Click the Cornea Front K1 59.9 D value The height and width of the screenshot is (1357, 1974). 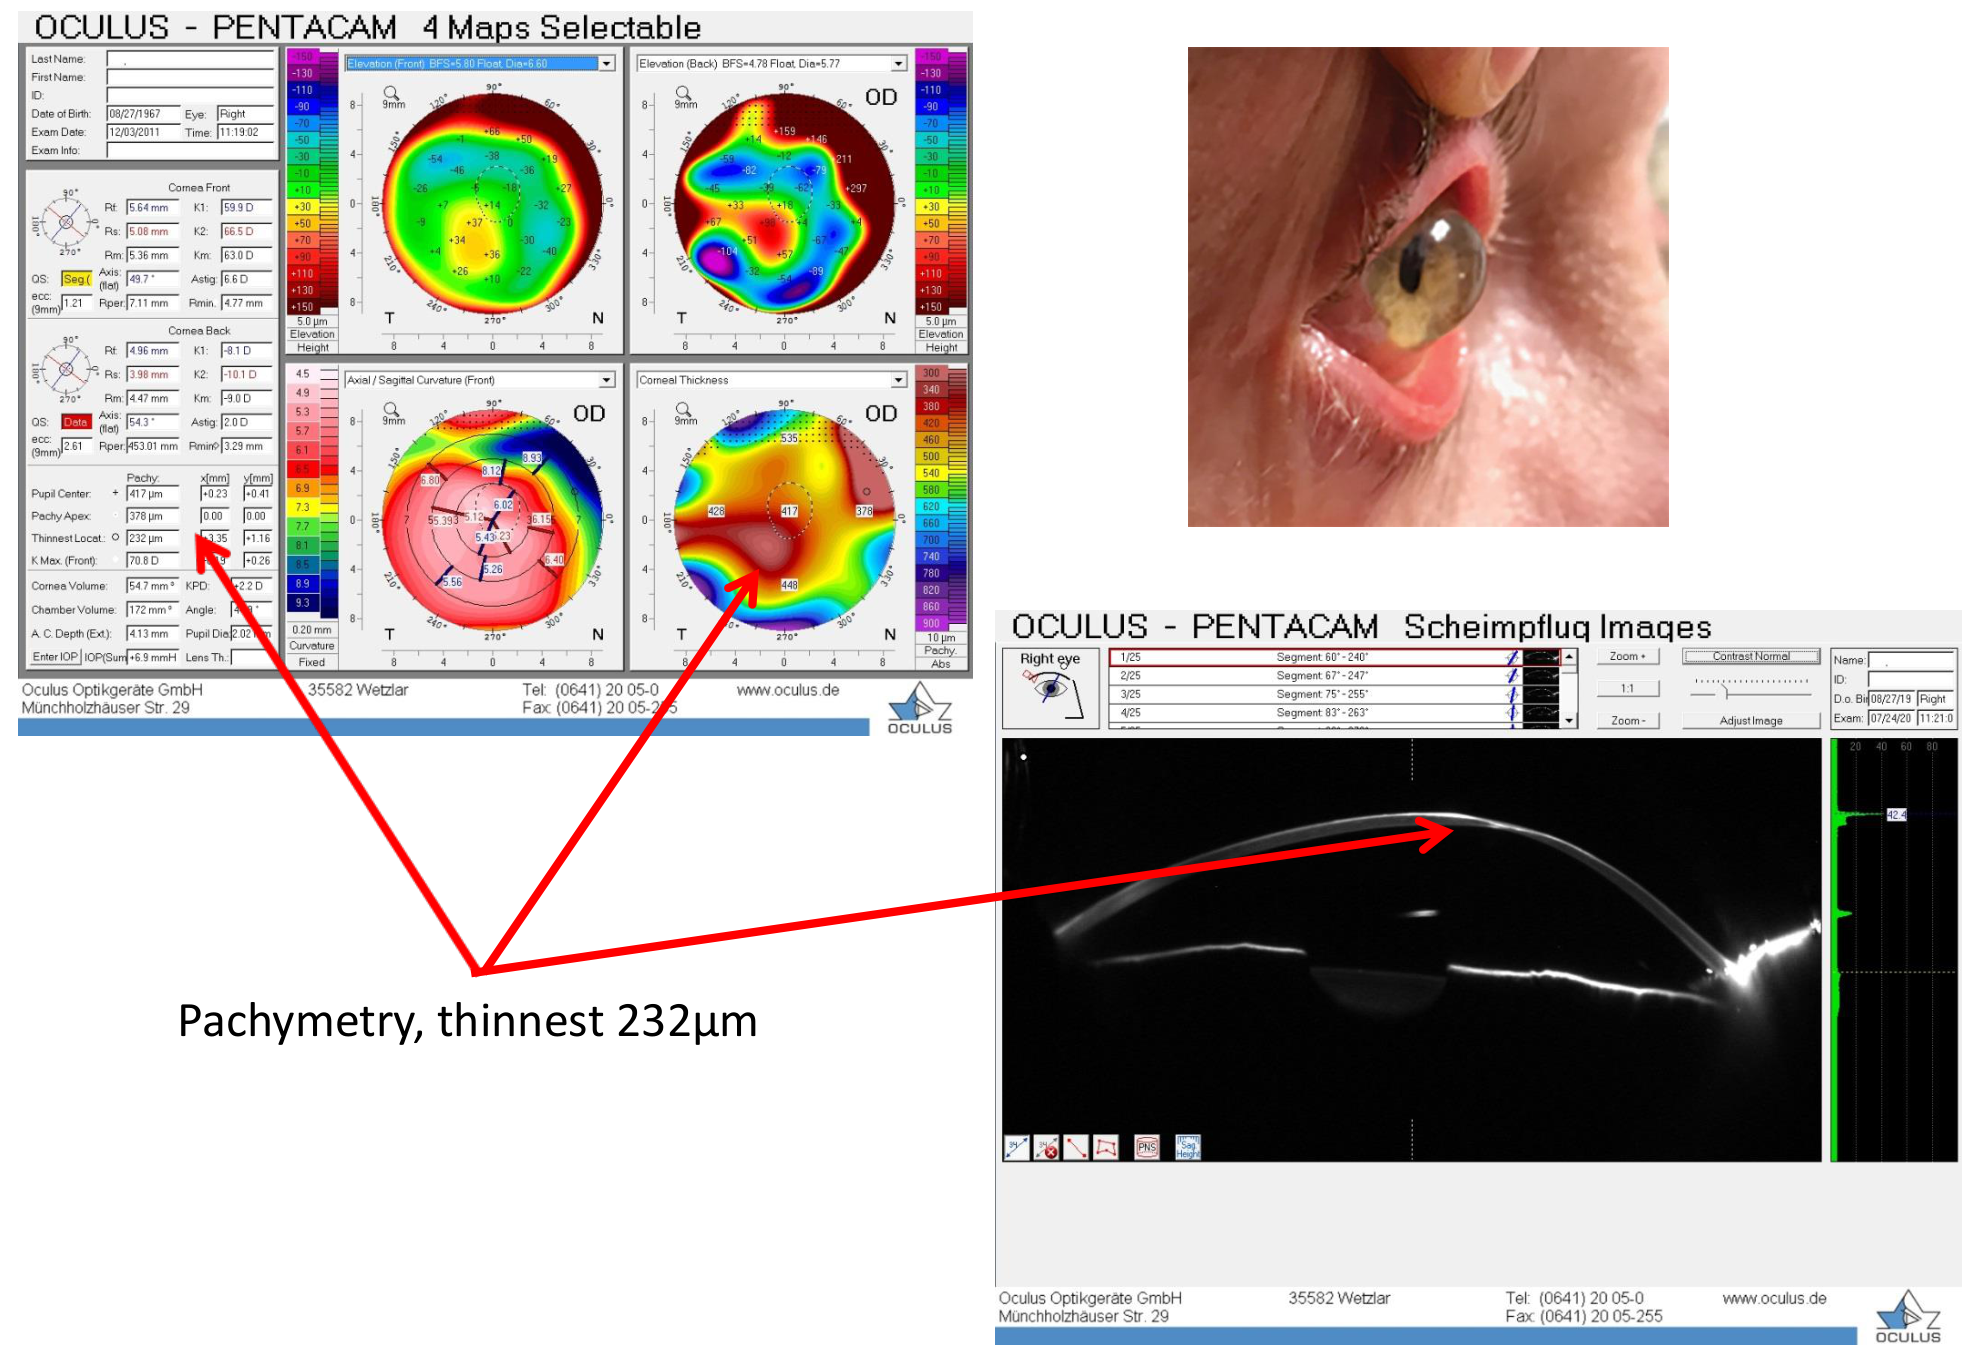(246, 208)
